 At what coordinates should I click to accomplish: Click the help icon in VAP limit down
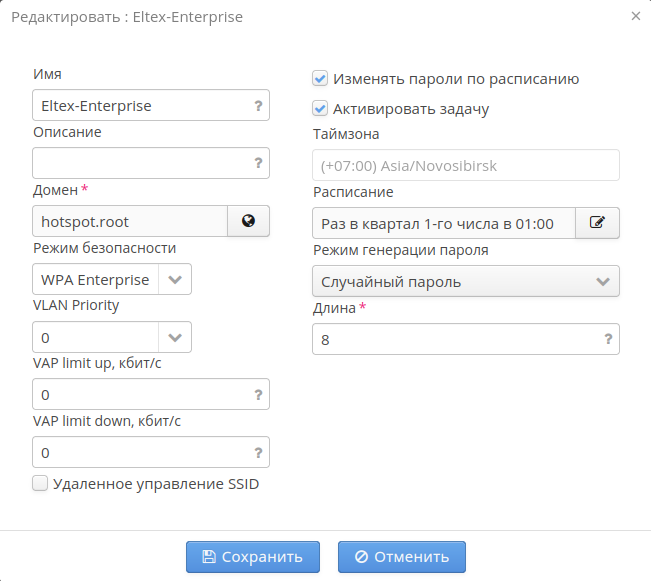(258, 453)
